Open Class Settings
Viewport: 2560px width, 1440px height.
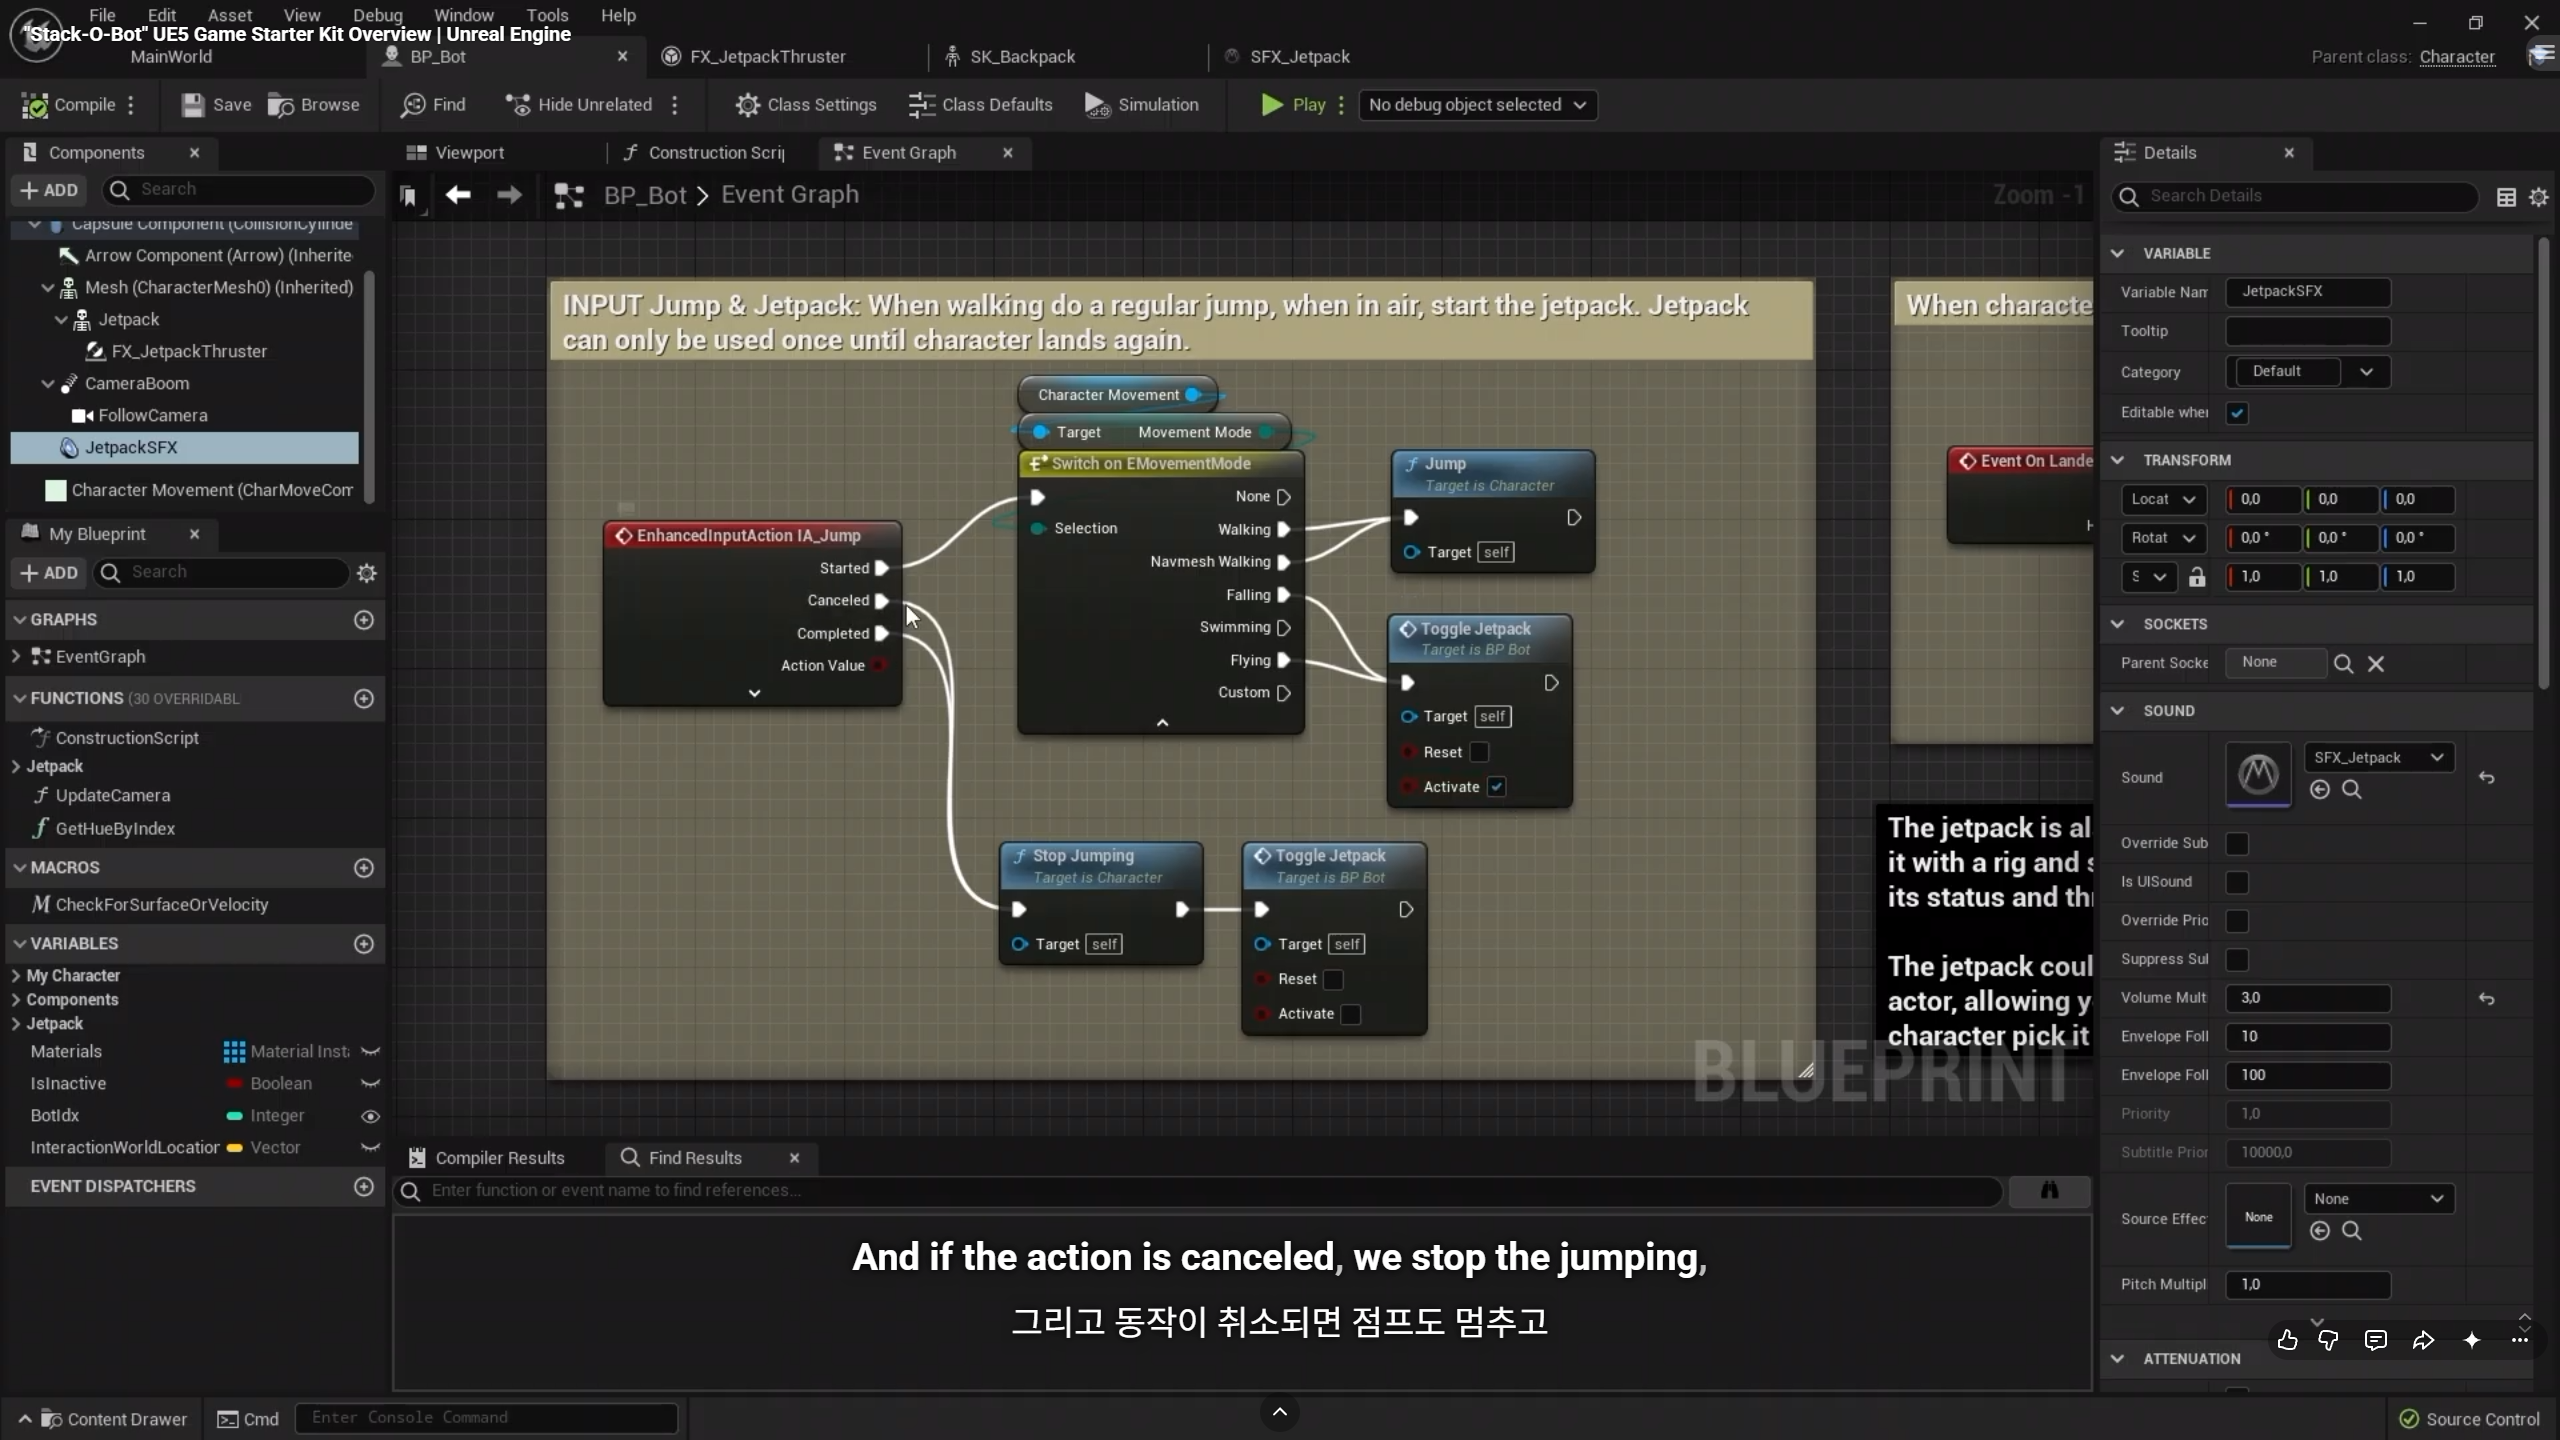point(806,105)
